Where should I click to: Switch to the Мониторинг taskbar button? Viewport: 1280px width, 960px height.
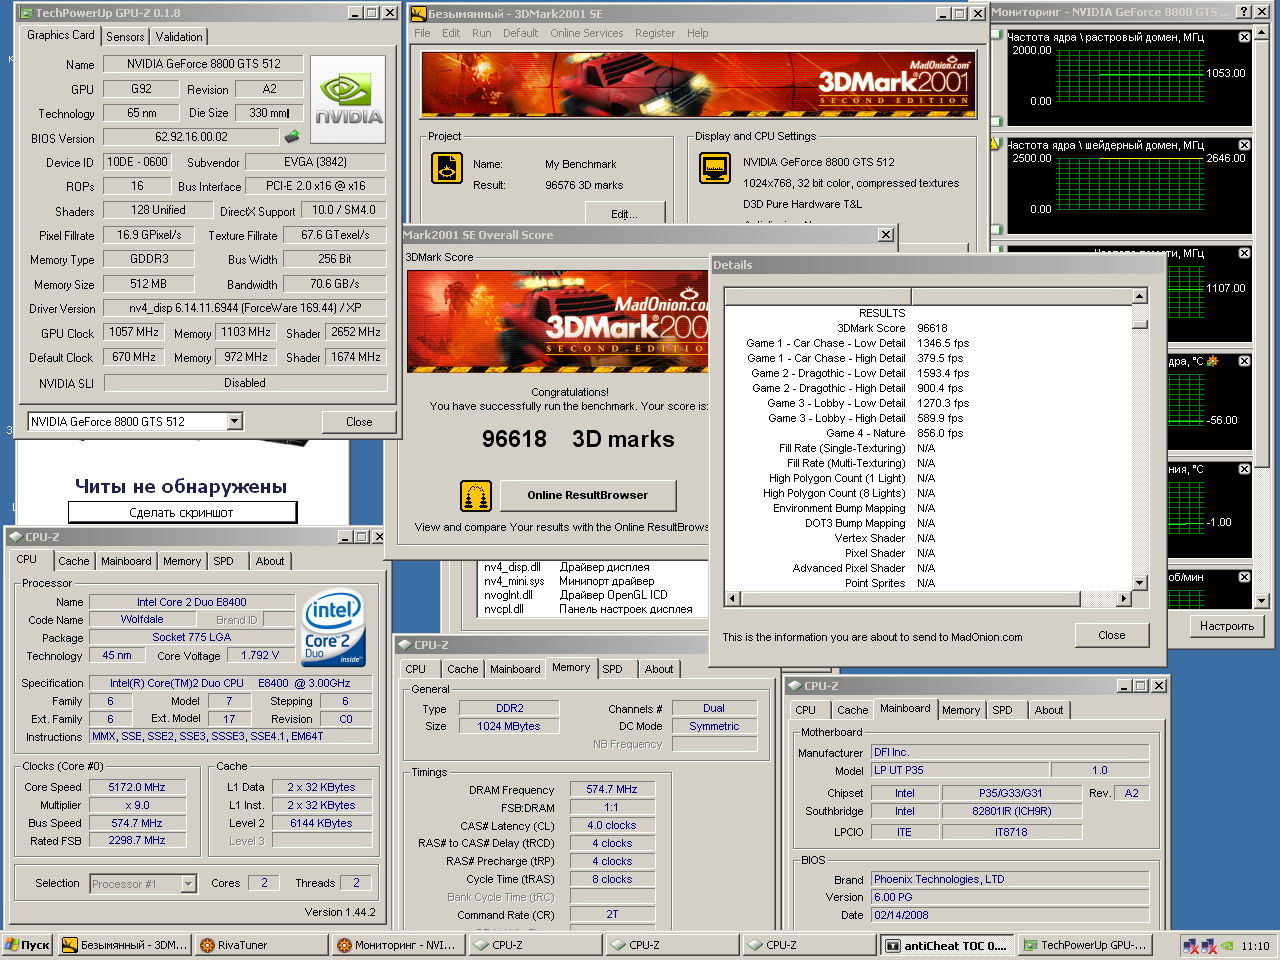(x=398, y=945)
